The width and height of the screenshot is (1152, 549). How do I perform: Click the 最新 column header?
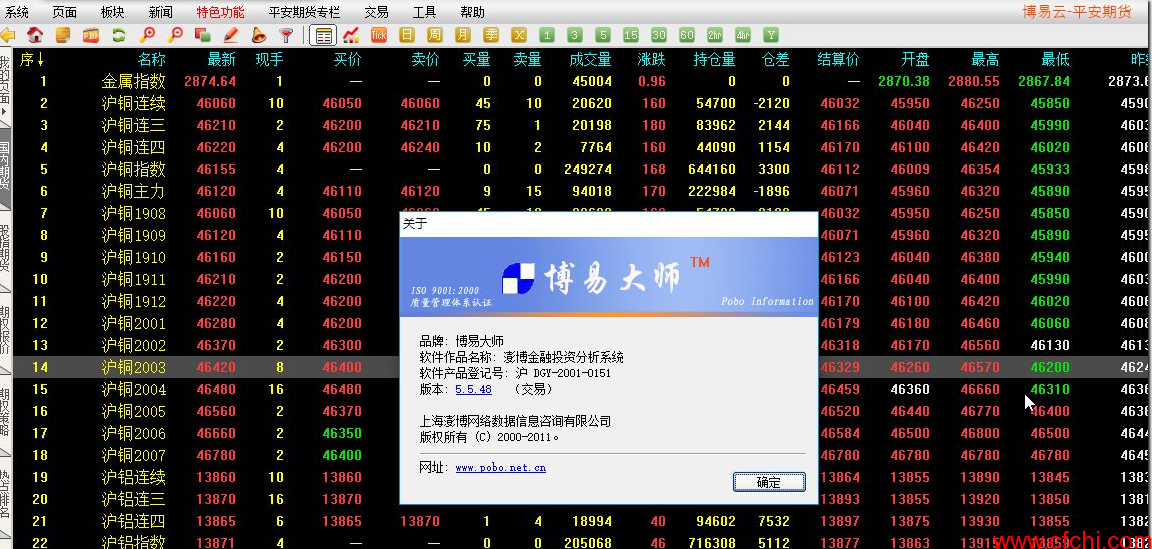point(222,59)
